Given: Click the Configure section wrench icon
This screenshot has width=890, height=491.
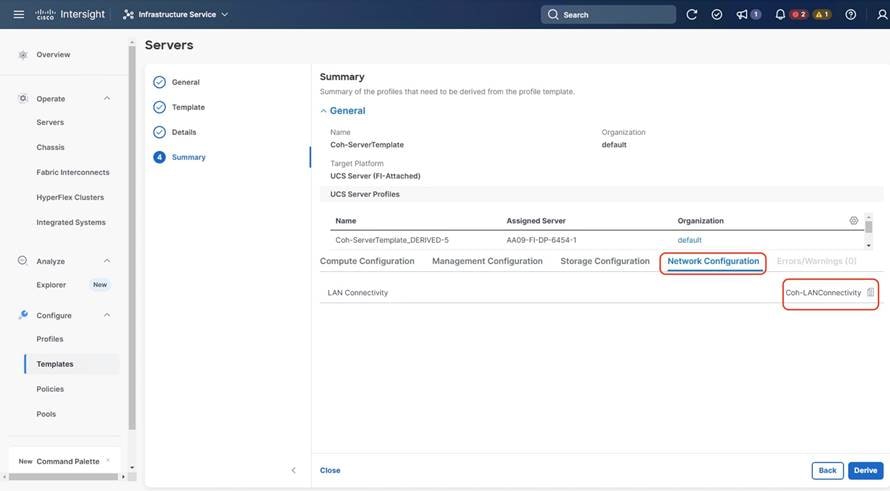Looking at the screenshot, I should pyautogui.click(x=23, y=314).
